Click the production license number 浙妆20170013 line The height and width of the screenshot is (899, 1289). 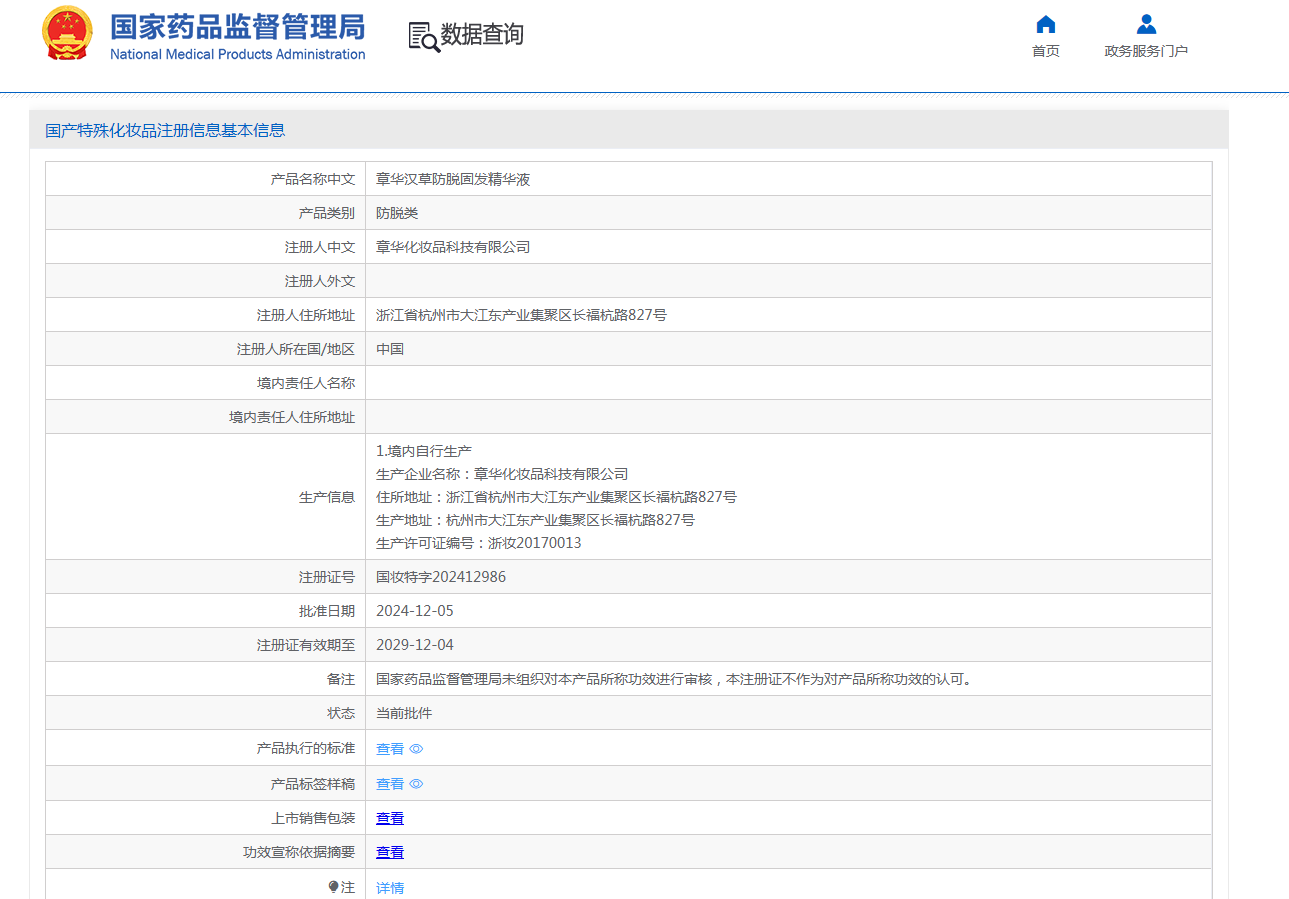pyautogui.click(x=478, y=543)
